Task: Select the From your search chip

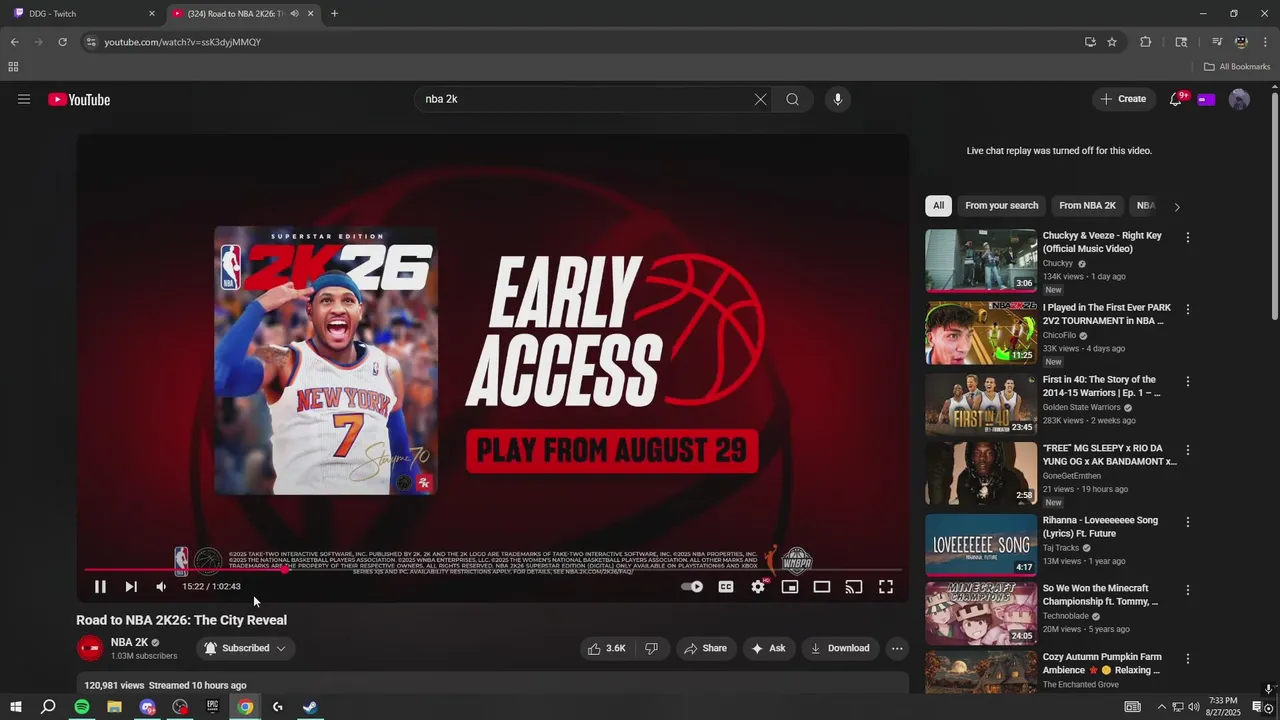Action: click(x=1001, y=206)
